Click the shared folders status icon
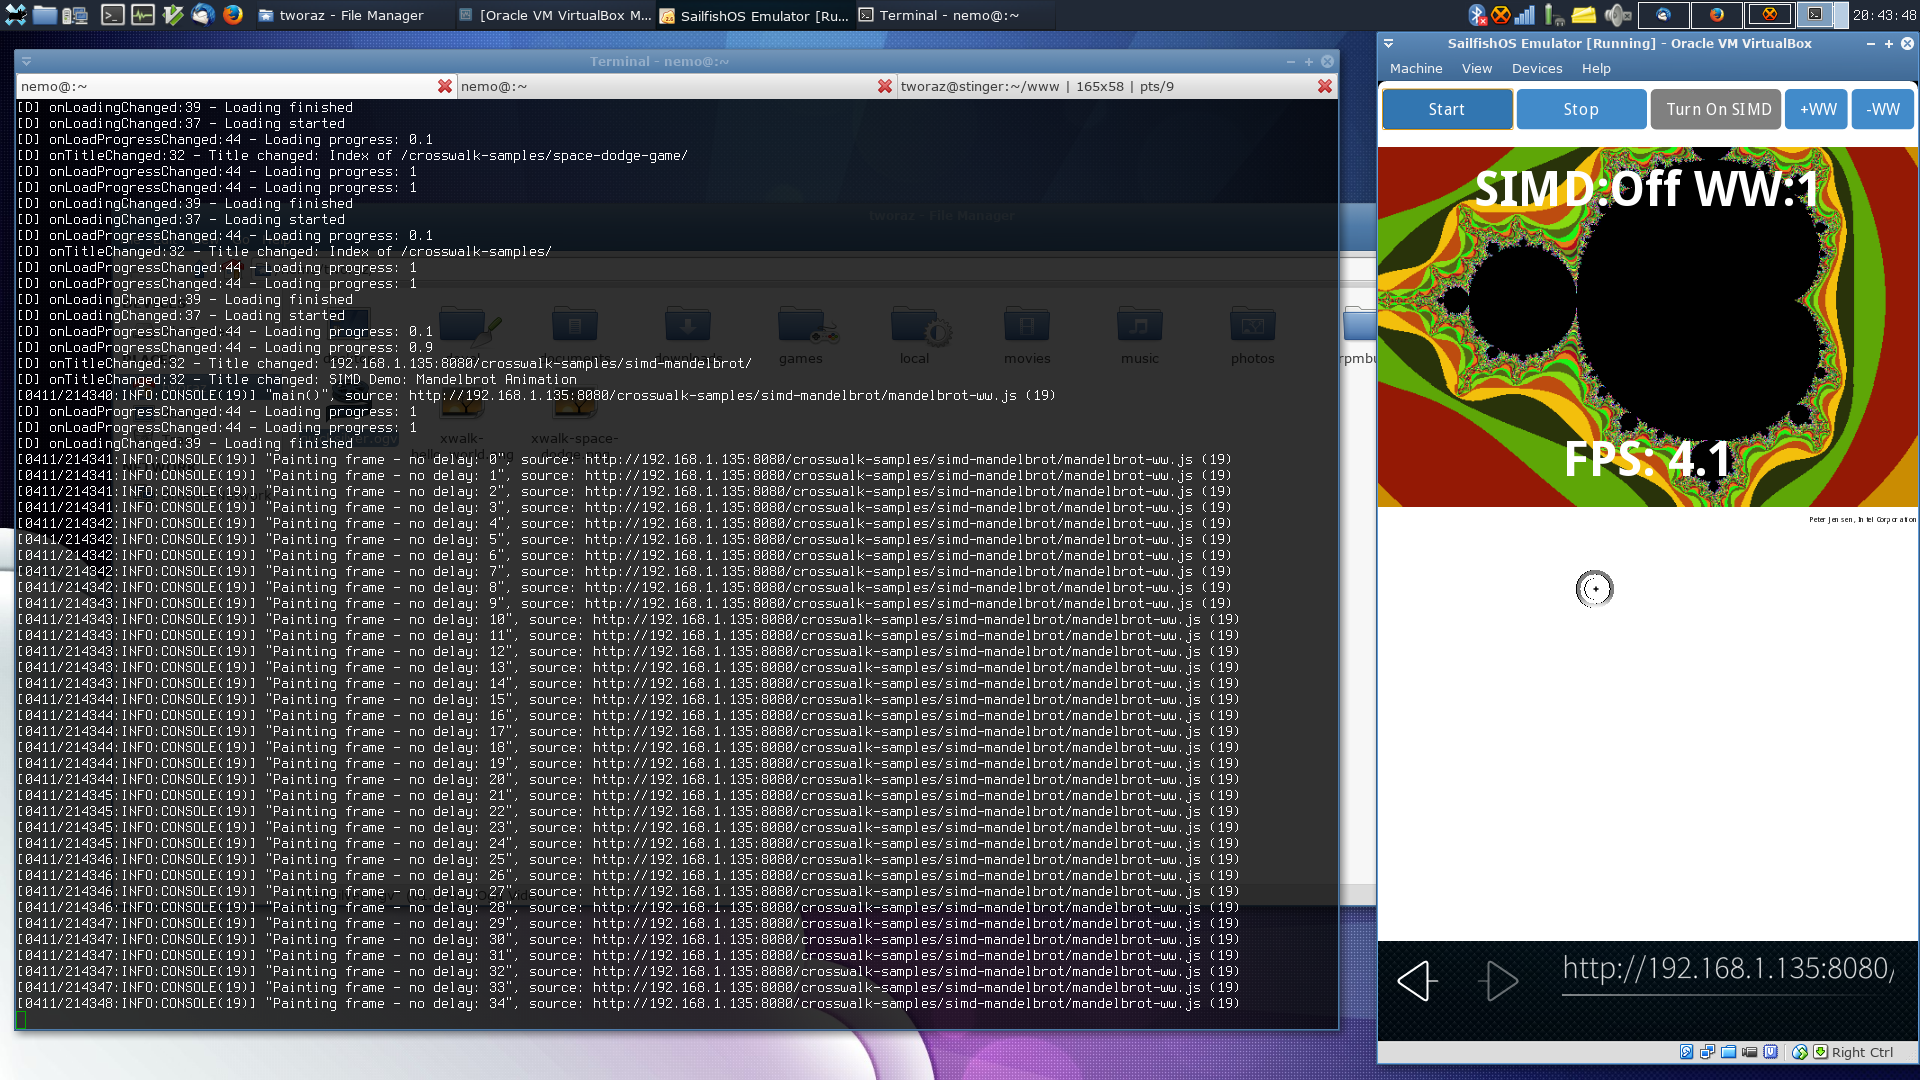The width and height of the screenshot is (1920, 1080). click(x=1729, y=1052)
